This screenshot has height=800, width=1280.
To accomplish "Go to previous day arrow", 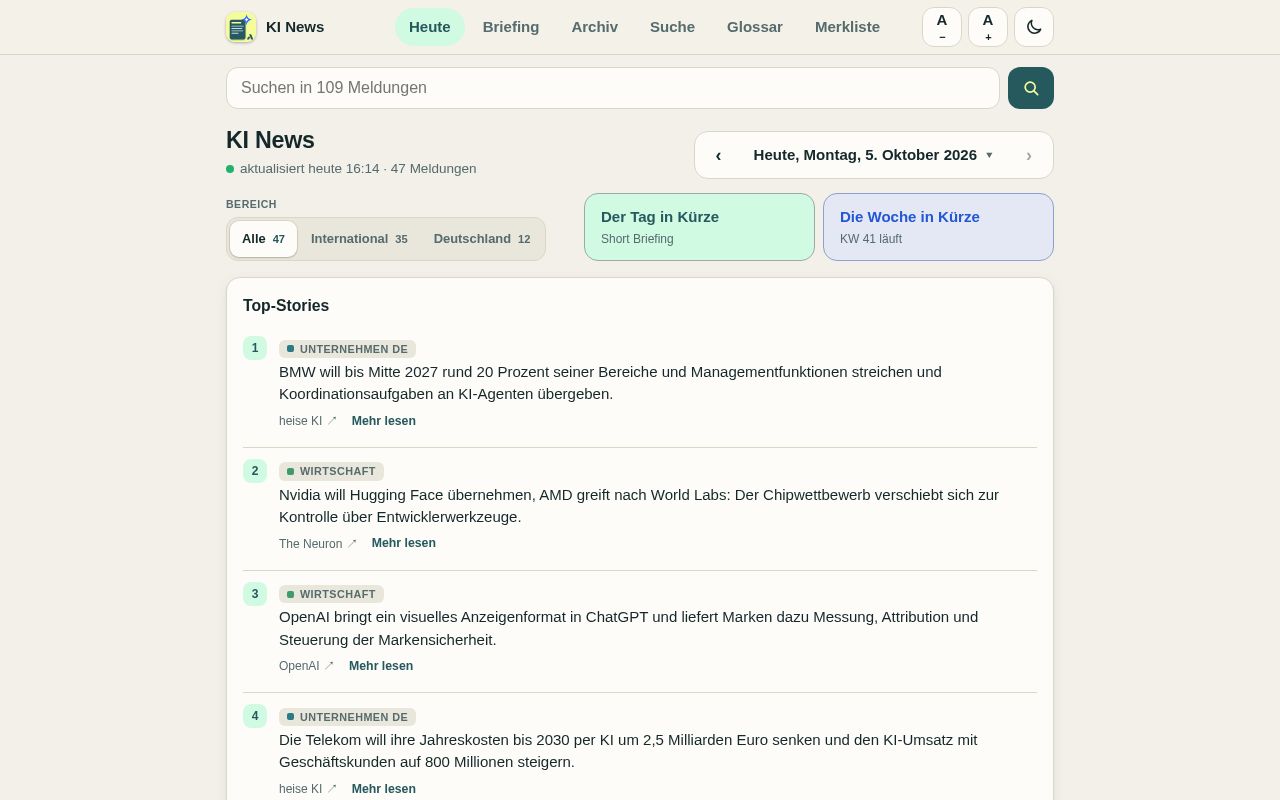I will point(718,155).
